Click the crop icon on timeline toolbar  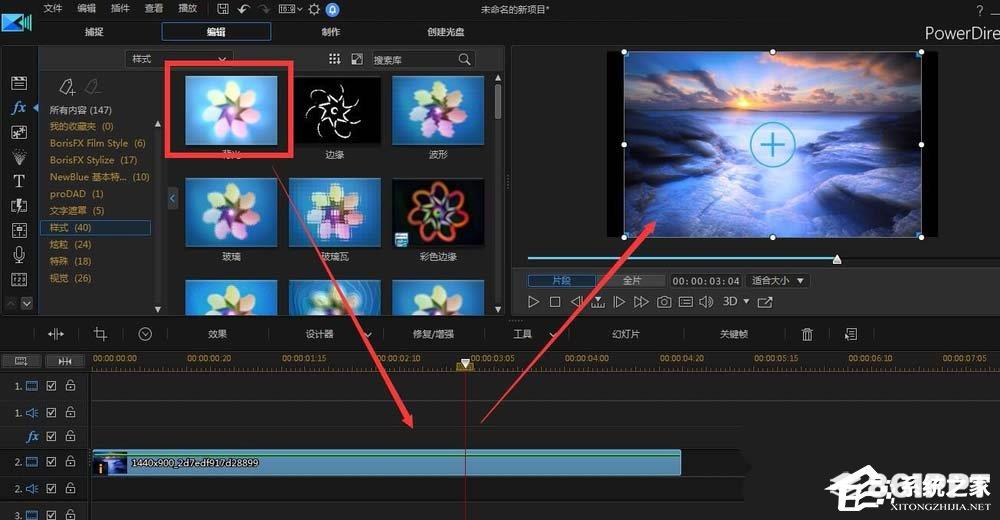pos(100,334)
